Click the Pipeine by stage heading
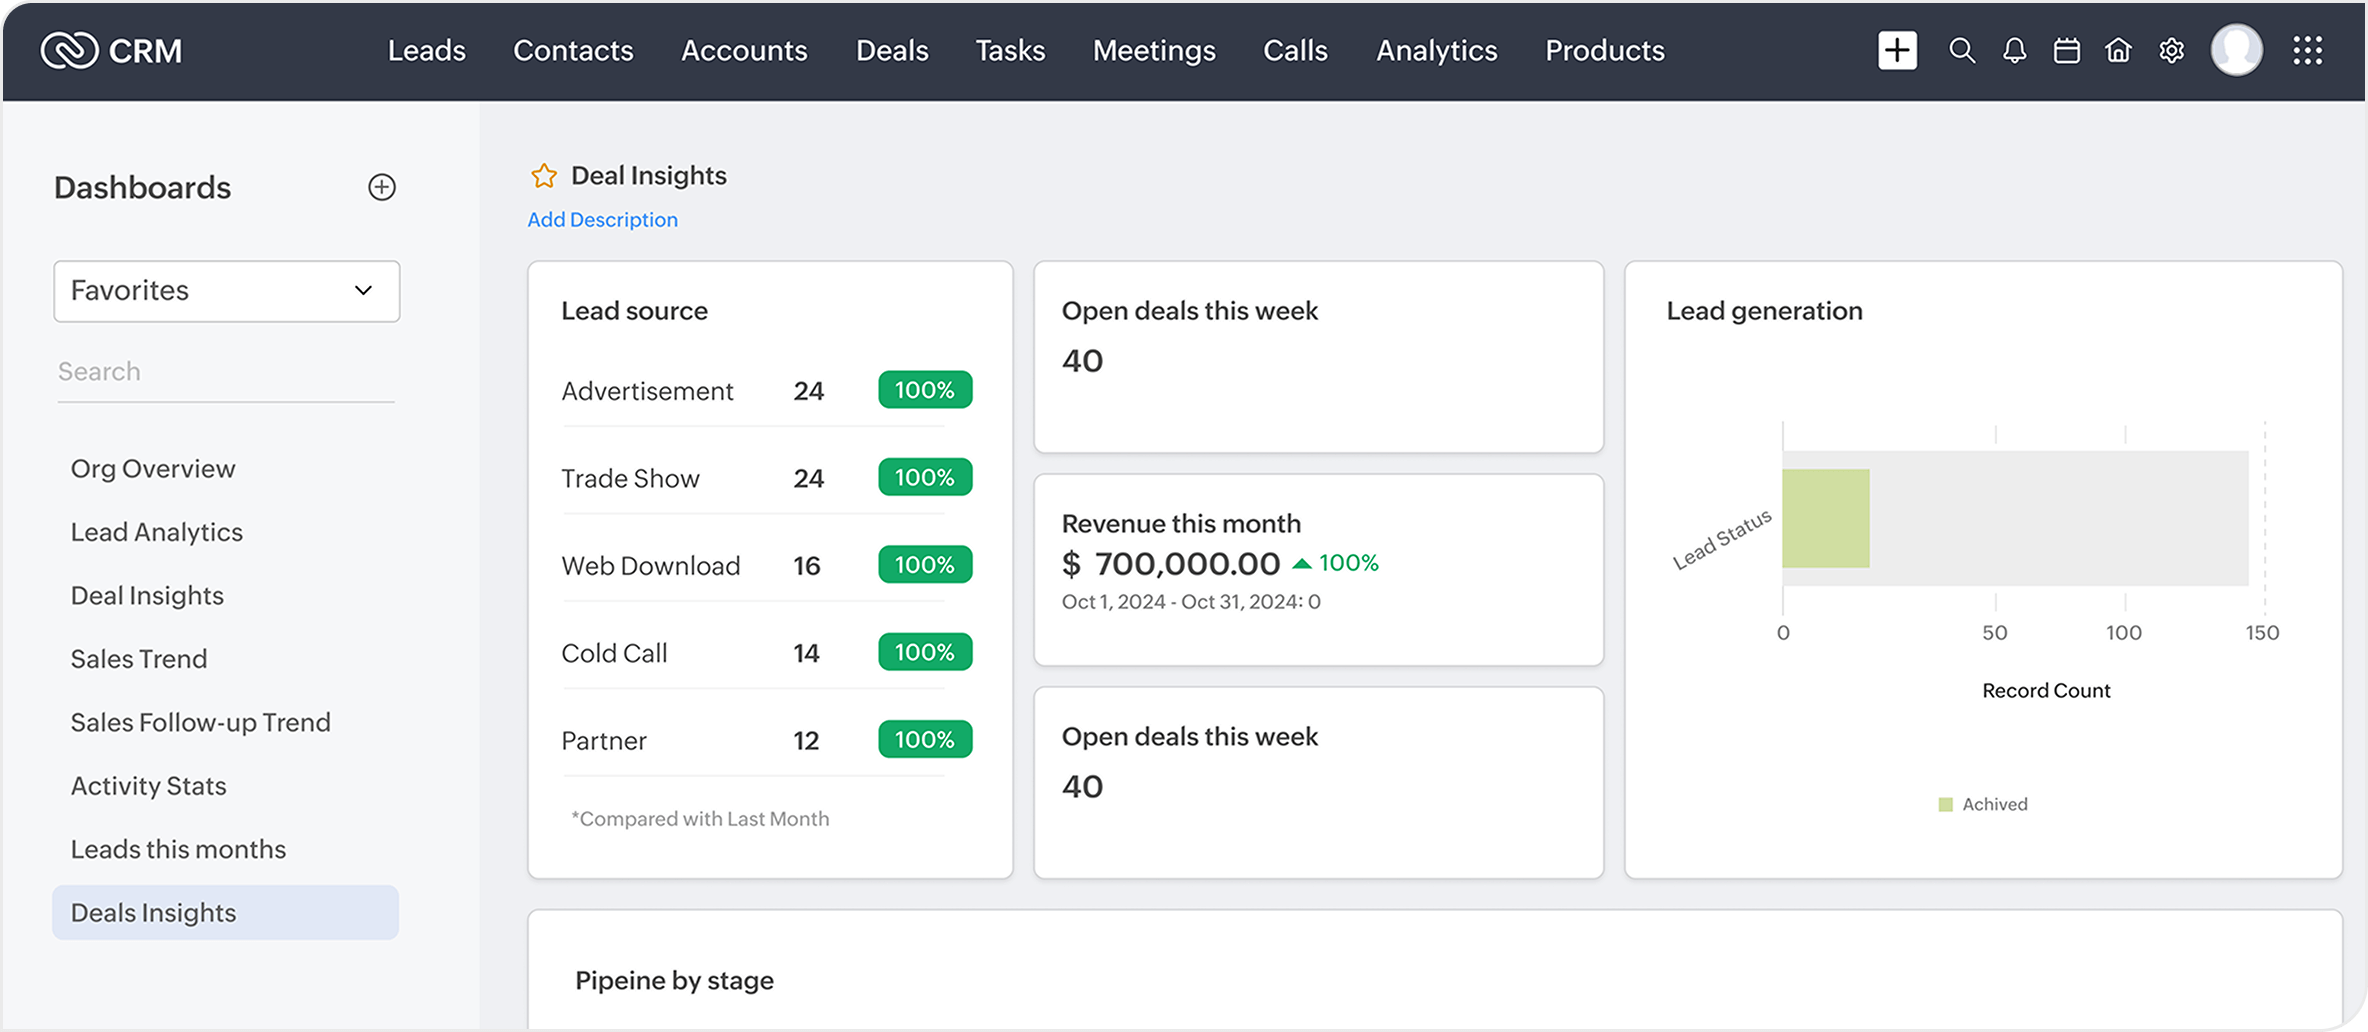This screenshot has height=1032, width=2368. (674, 981)
